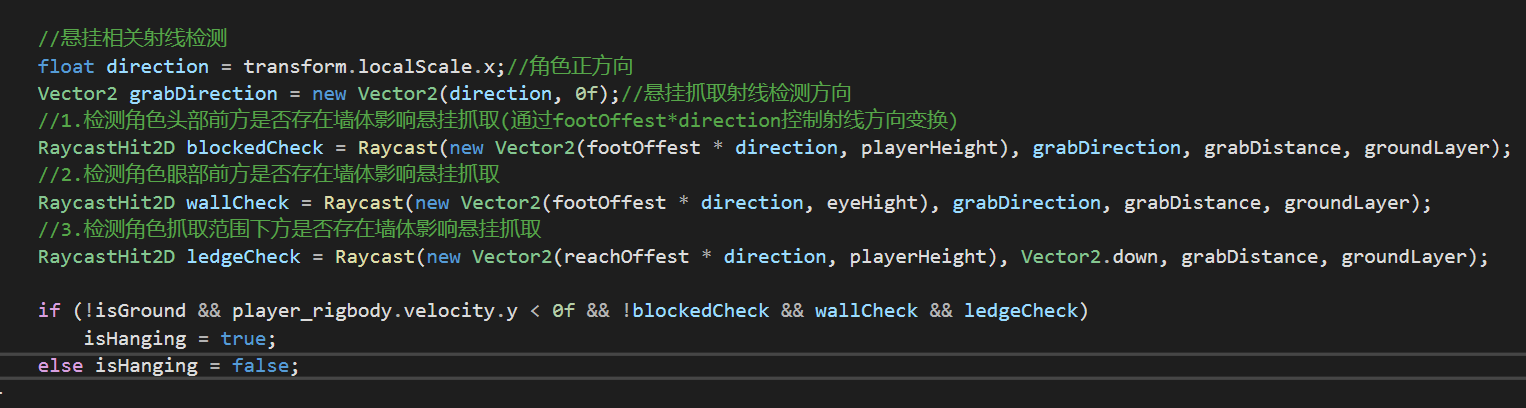Click the first comment line about 悬挂相关射线检测

pyautogui.click(x=132, y=40)
